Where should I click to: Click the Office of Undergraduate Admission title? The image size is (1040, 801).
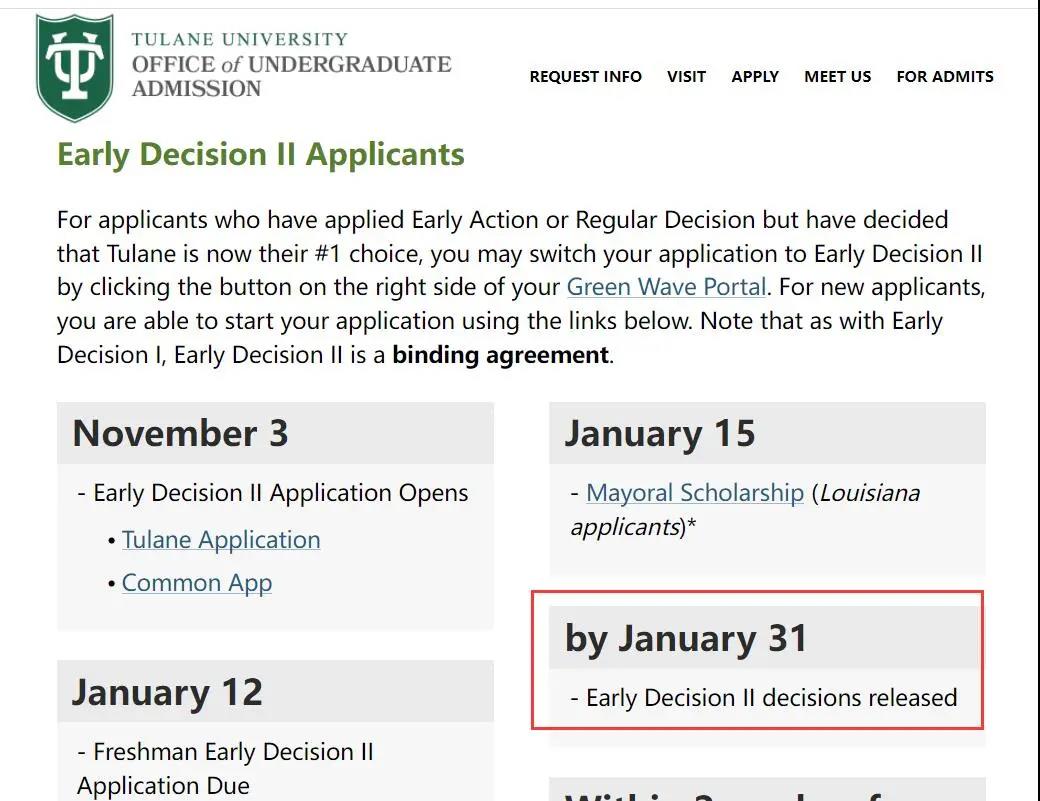(291, 65)
